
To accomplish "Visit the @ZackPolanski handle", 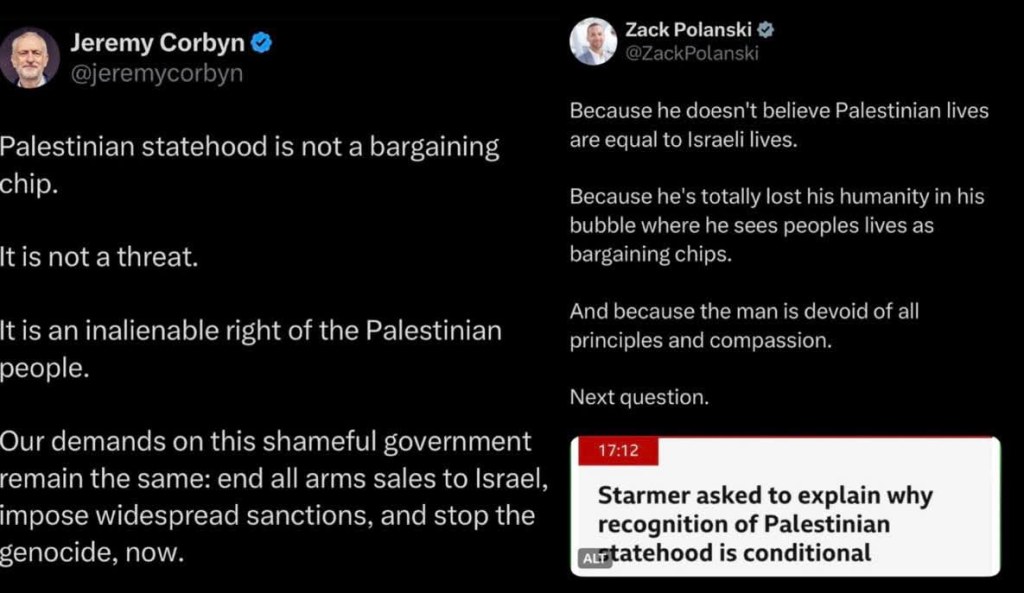I will [x=692, y=53].
